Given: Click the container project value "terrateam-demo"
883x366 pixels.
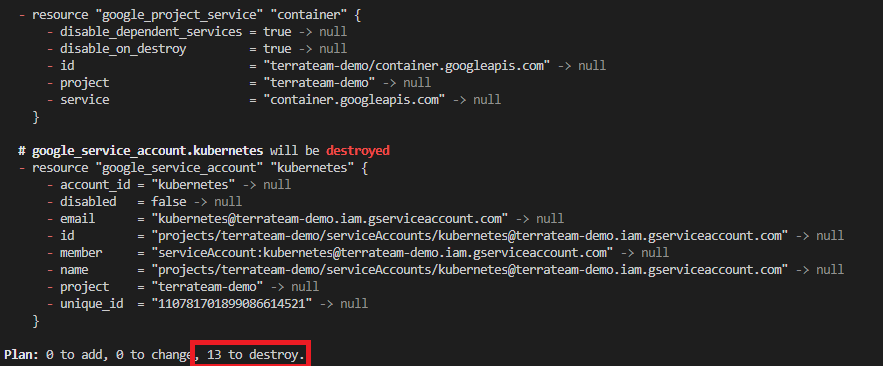Looking at the screenshot, I should [x=319, y=83].
